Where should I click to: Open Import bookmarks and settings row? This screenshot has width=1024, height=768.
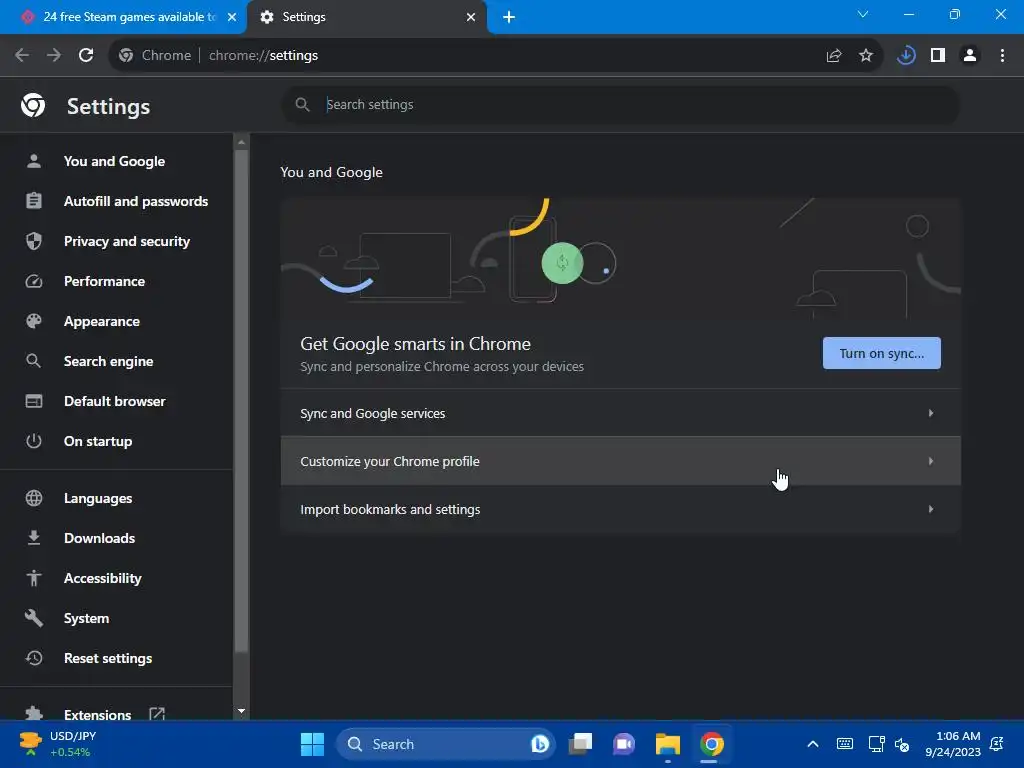[620, 509]
